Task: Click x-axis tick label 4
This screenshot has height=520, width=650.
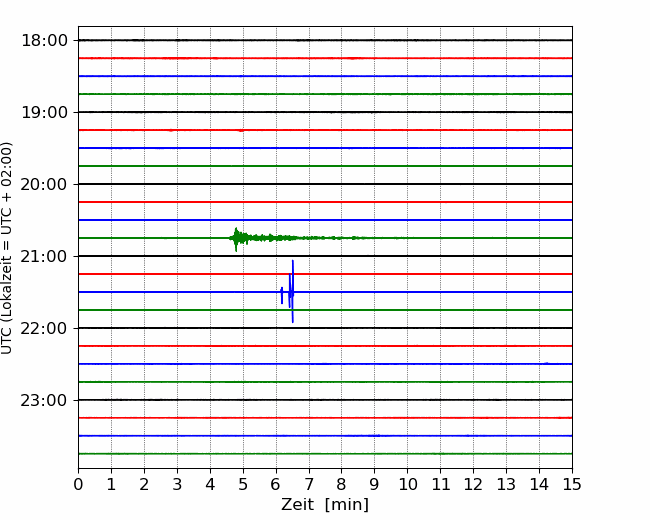Action: (210, 484)
